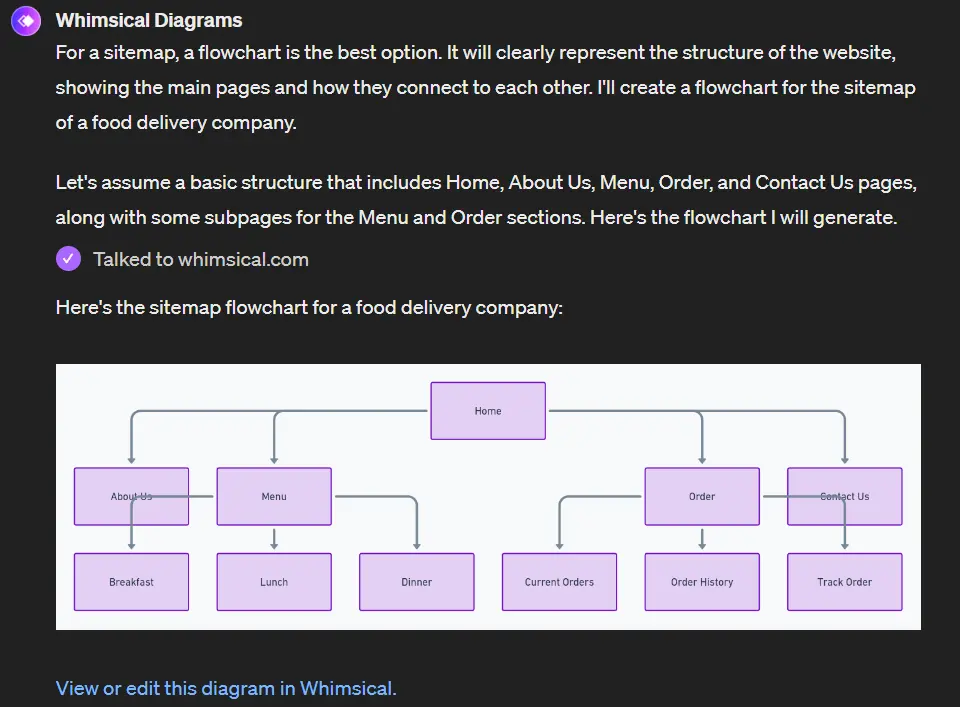Click the Talked to whimsical.com label
The image size is (960, 707).
[x=199, y=258]
